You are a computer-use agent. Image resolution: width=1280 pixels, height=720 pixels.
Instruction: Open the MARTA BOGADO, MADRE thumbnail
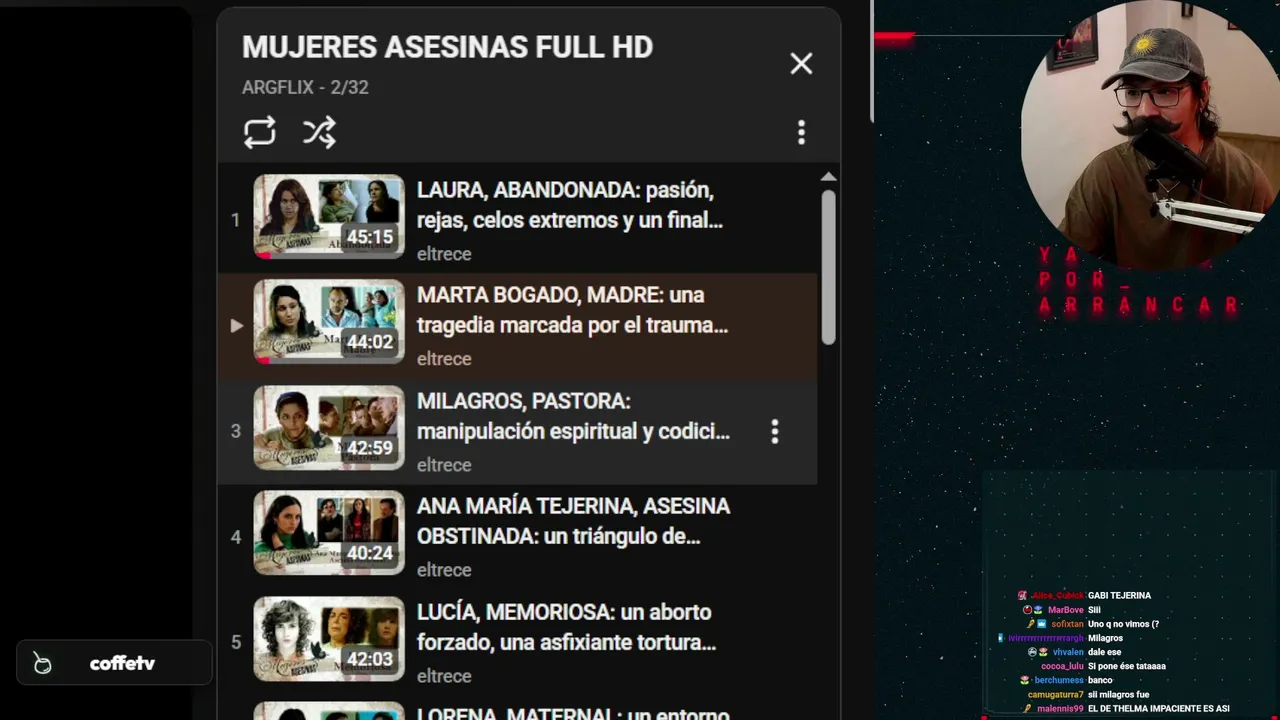329,322
